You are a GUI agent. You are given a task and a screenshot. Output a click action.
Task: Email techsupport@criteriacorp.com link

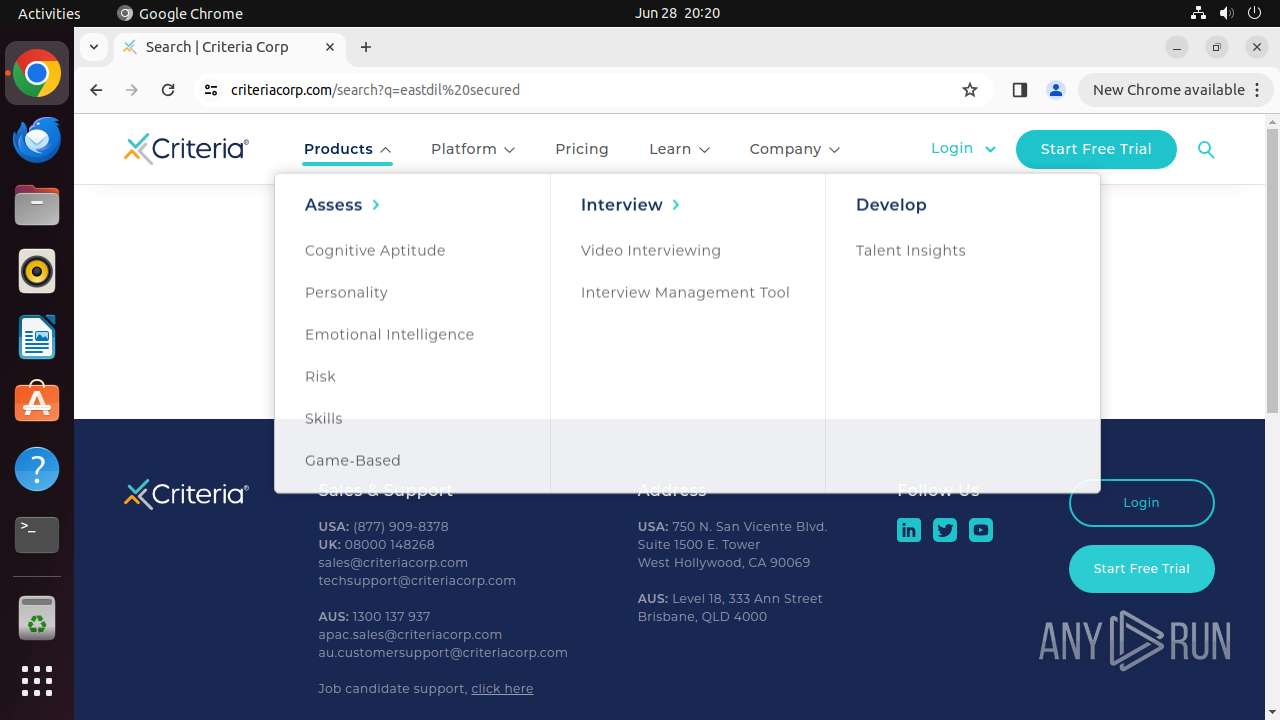(417, 581)
